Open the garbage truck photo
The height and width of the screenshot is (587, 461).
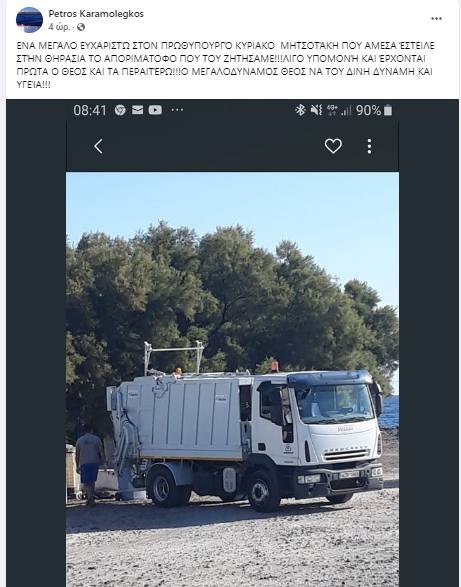pos(232,379)
